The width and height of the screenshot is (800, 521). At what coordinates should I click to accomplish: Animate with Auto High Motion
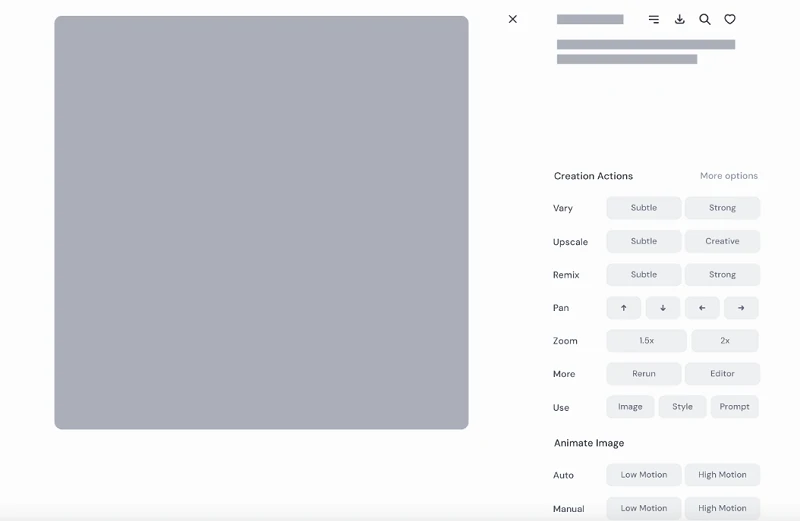[722, 475]
